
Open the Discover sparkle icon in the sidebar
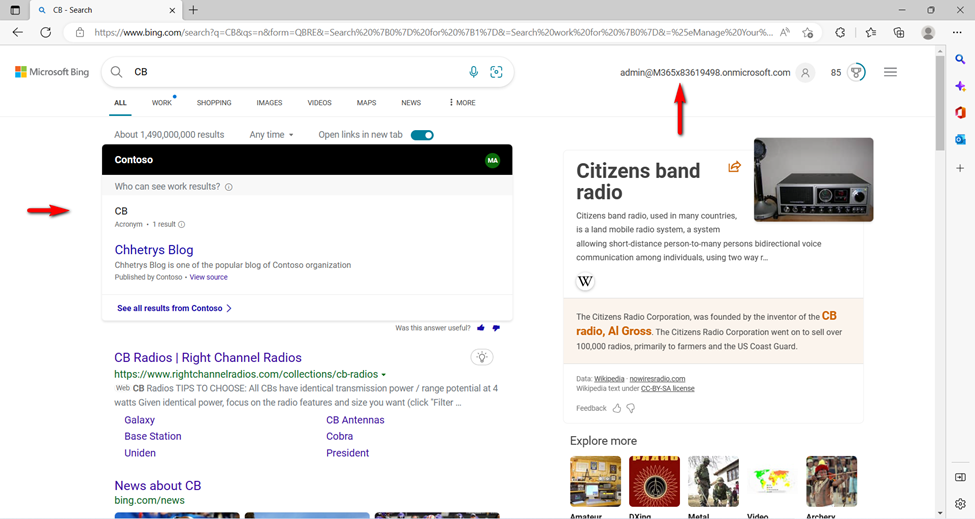coord(960,86)
